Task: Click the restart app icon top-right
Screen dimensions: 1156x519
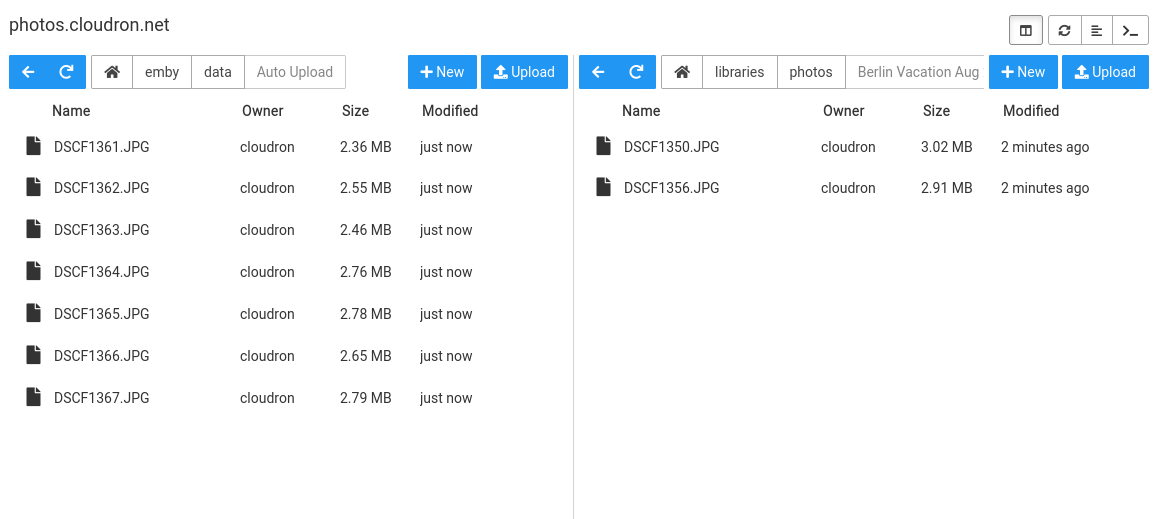Action: [1064, 30]
